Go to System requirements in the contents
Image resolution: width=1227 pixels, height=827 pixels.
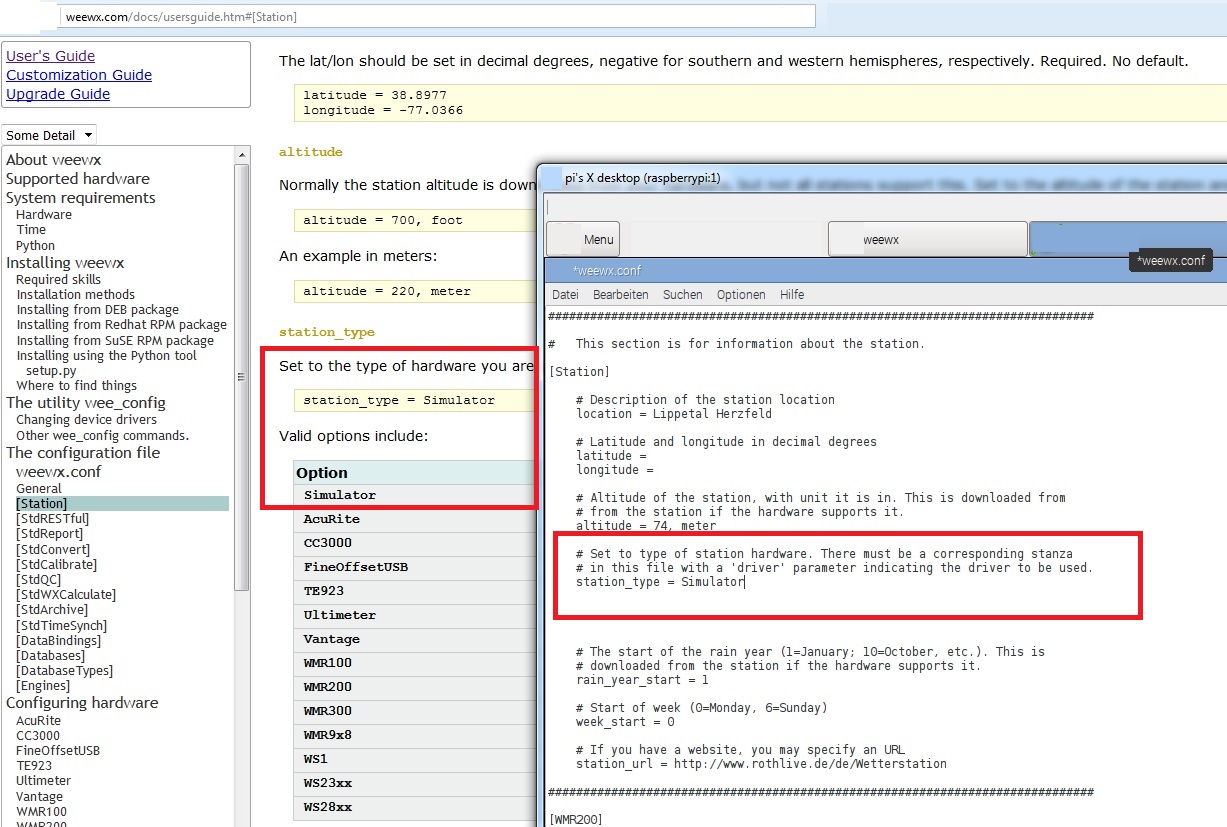tap(81, 198)
